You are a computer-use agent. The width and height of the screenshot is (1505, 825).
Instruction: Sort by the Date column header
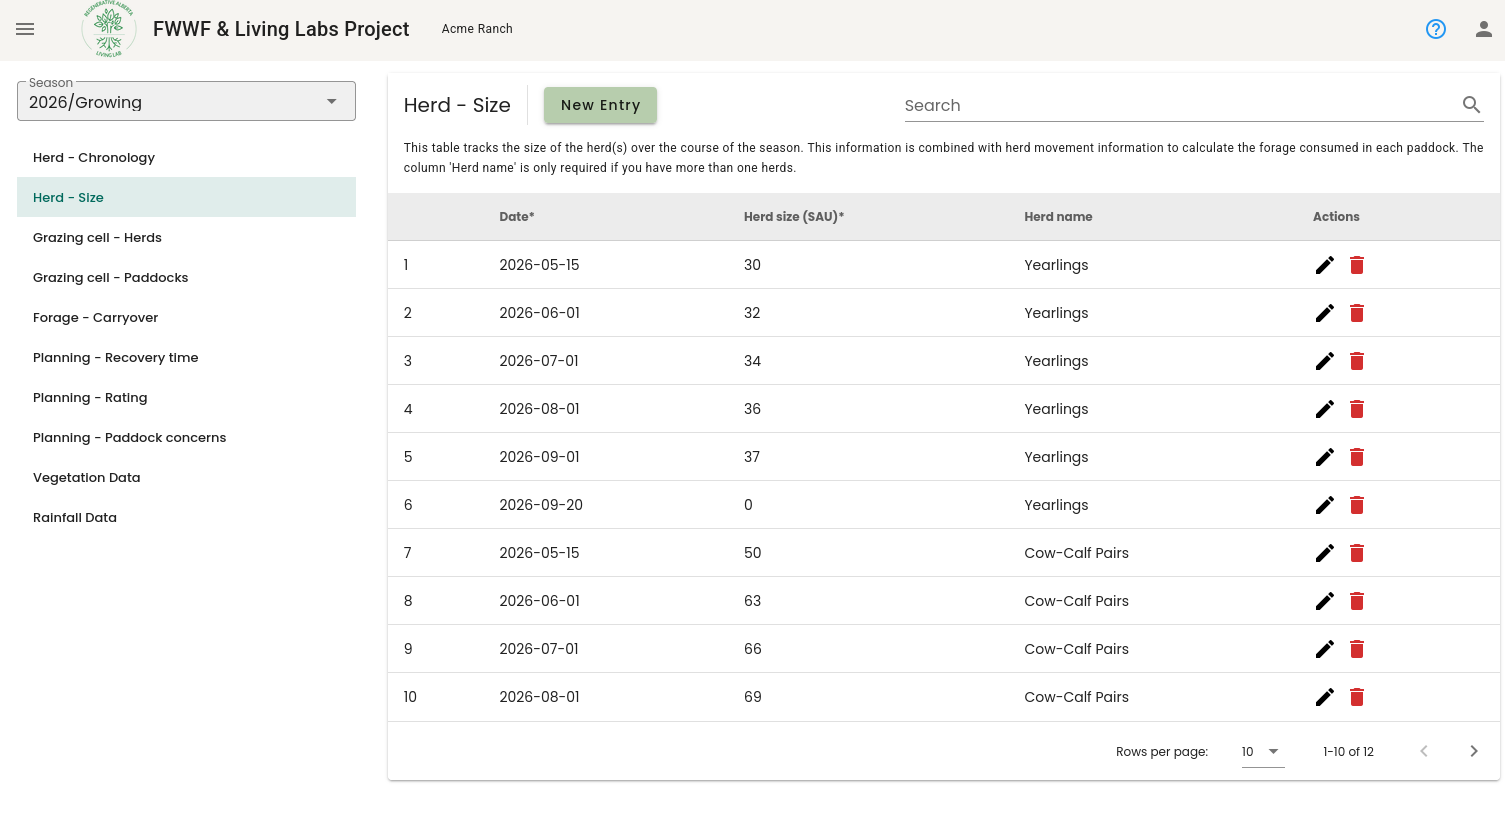(x=517, y=217)
